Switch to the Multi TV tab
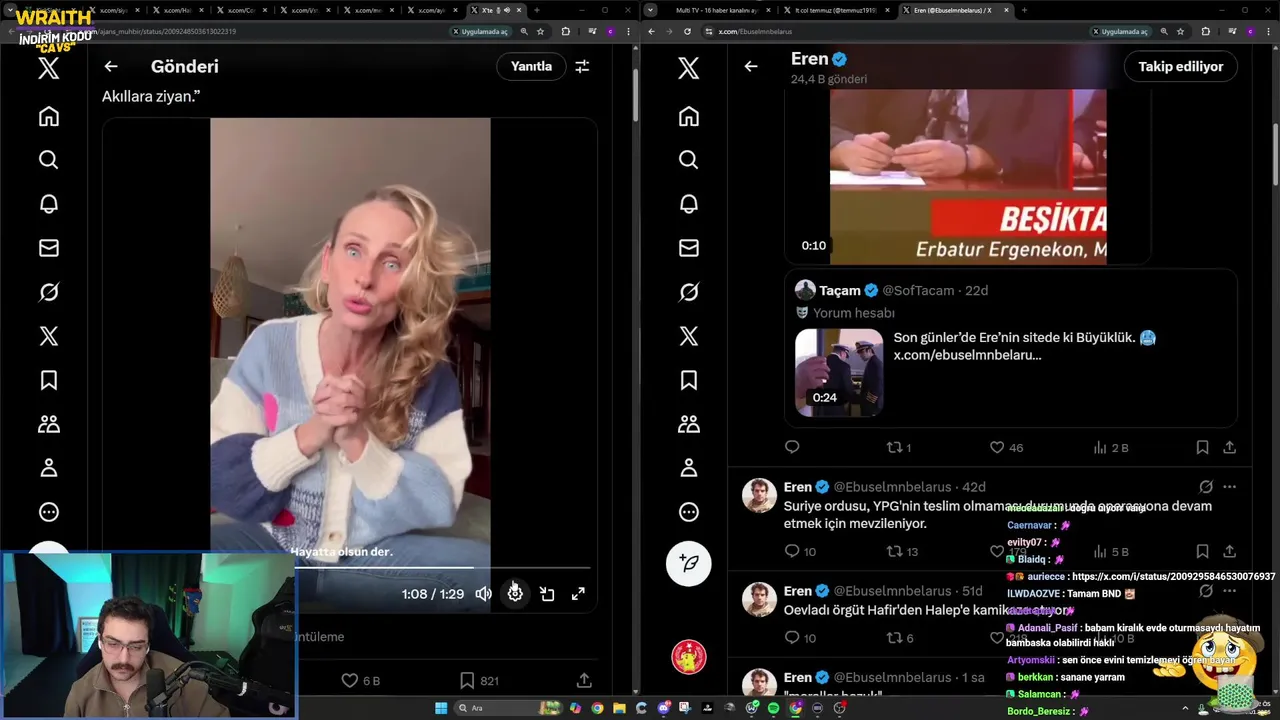 [x=718, y=10]
